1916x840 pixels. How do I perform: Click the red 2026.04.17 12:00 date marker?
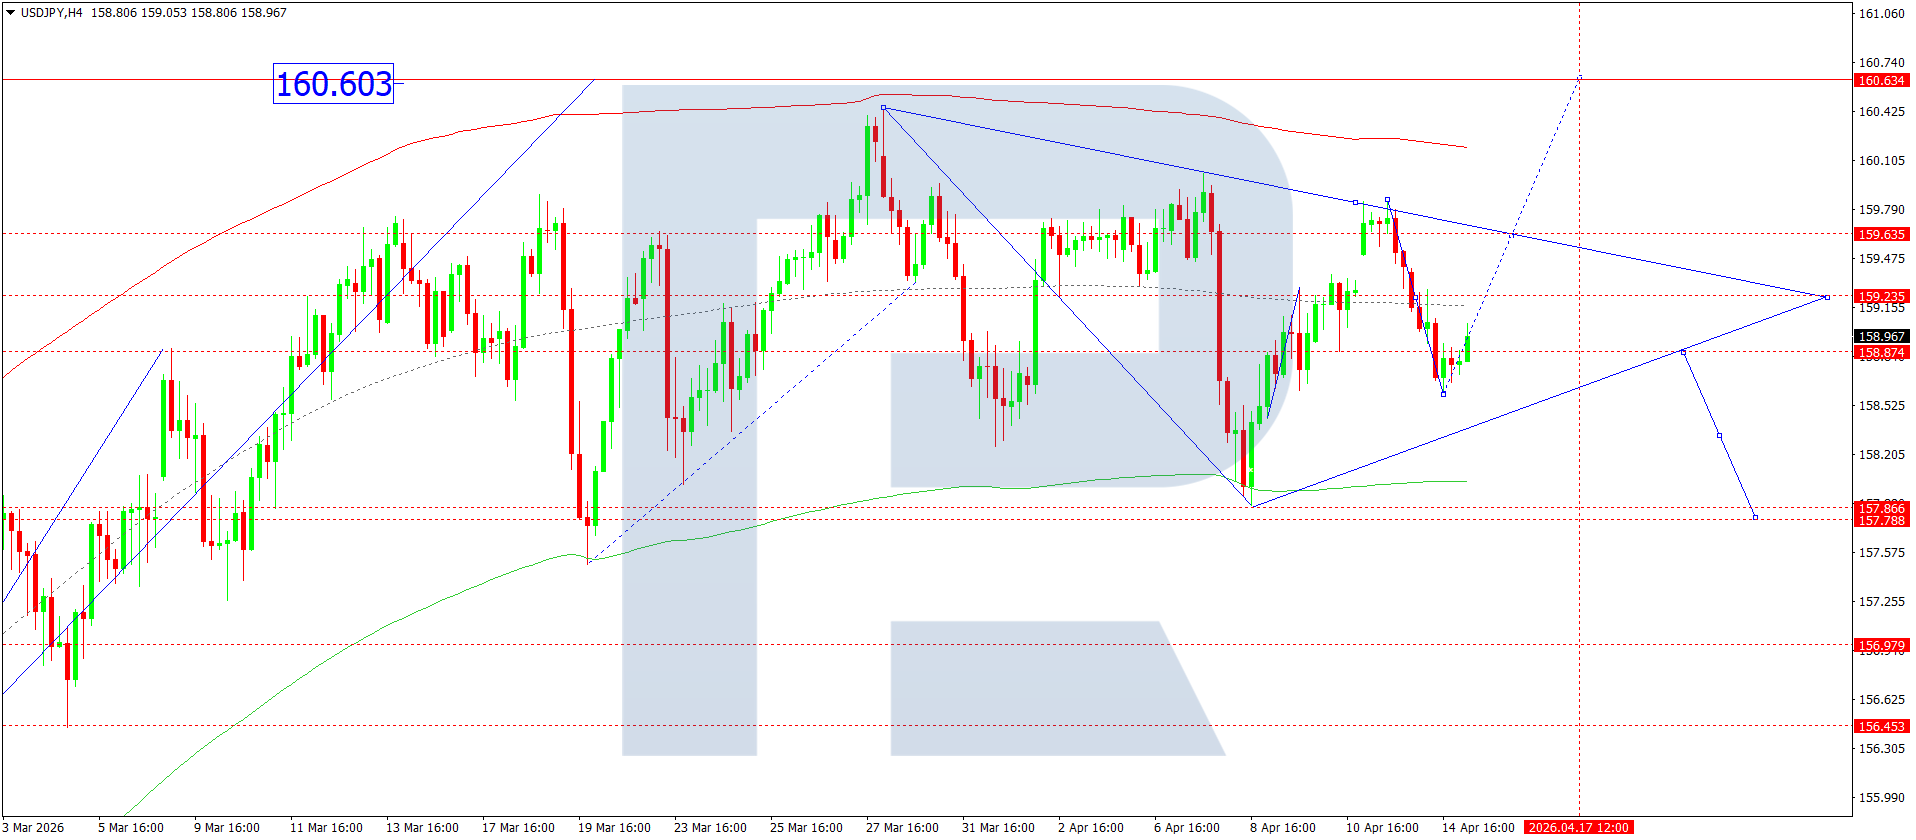pos(1578,828)
